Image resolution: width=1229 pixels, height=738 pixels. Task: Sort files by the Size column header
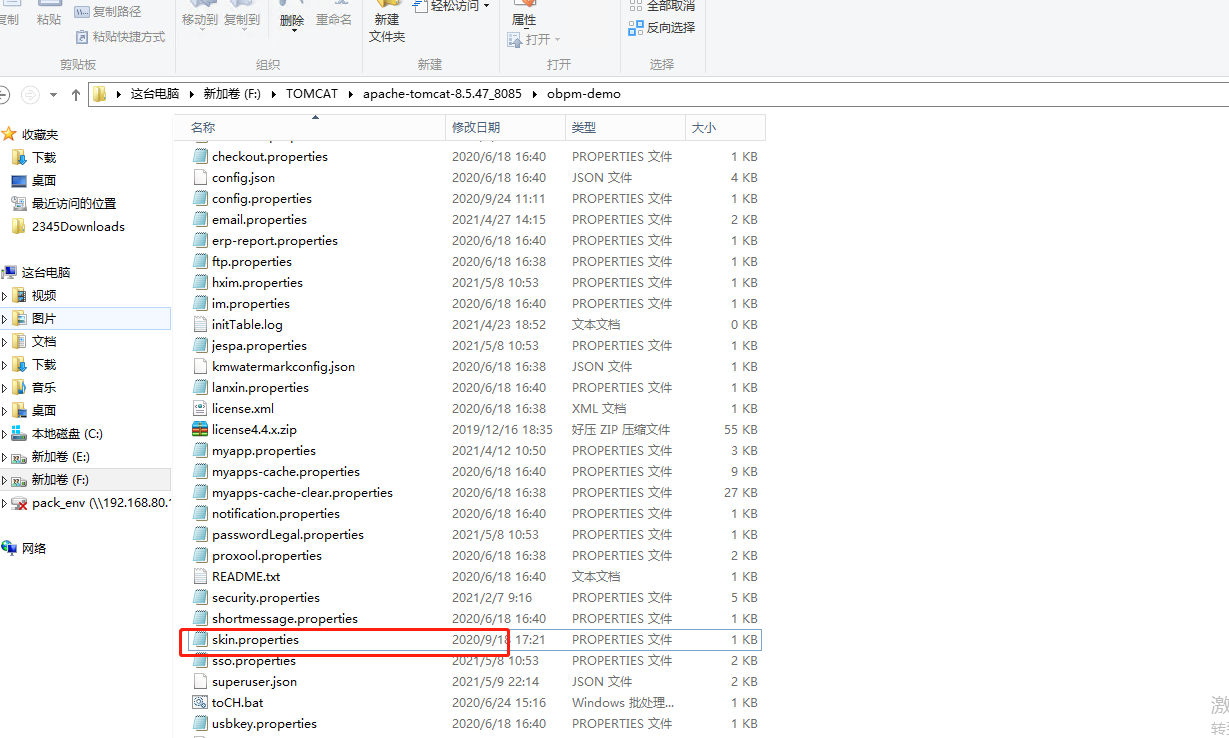click(725, 128)
